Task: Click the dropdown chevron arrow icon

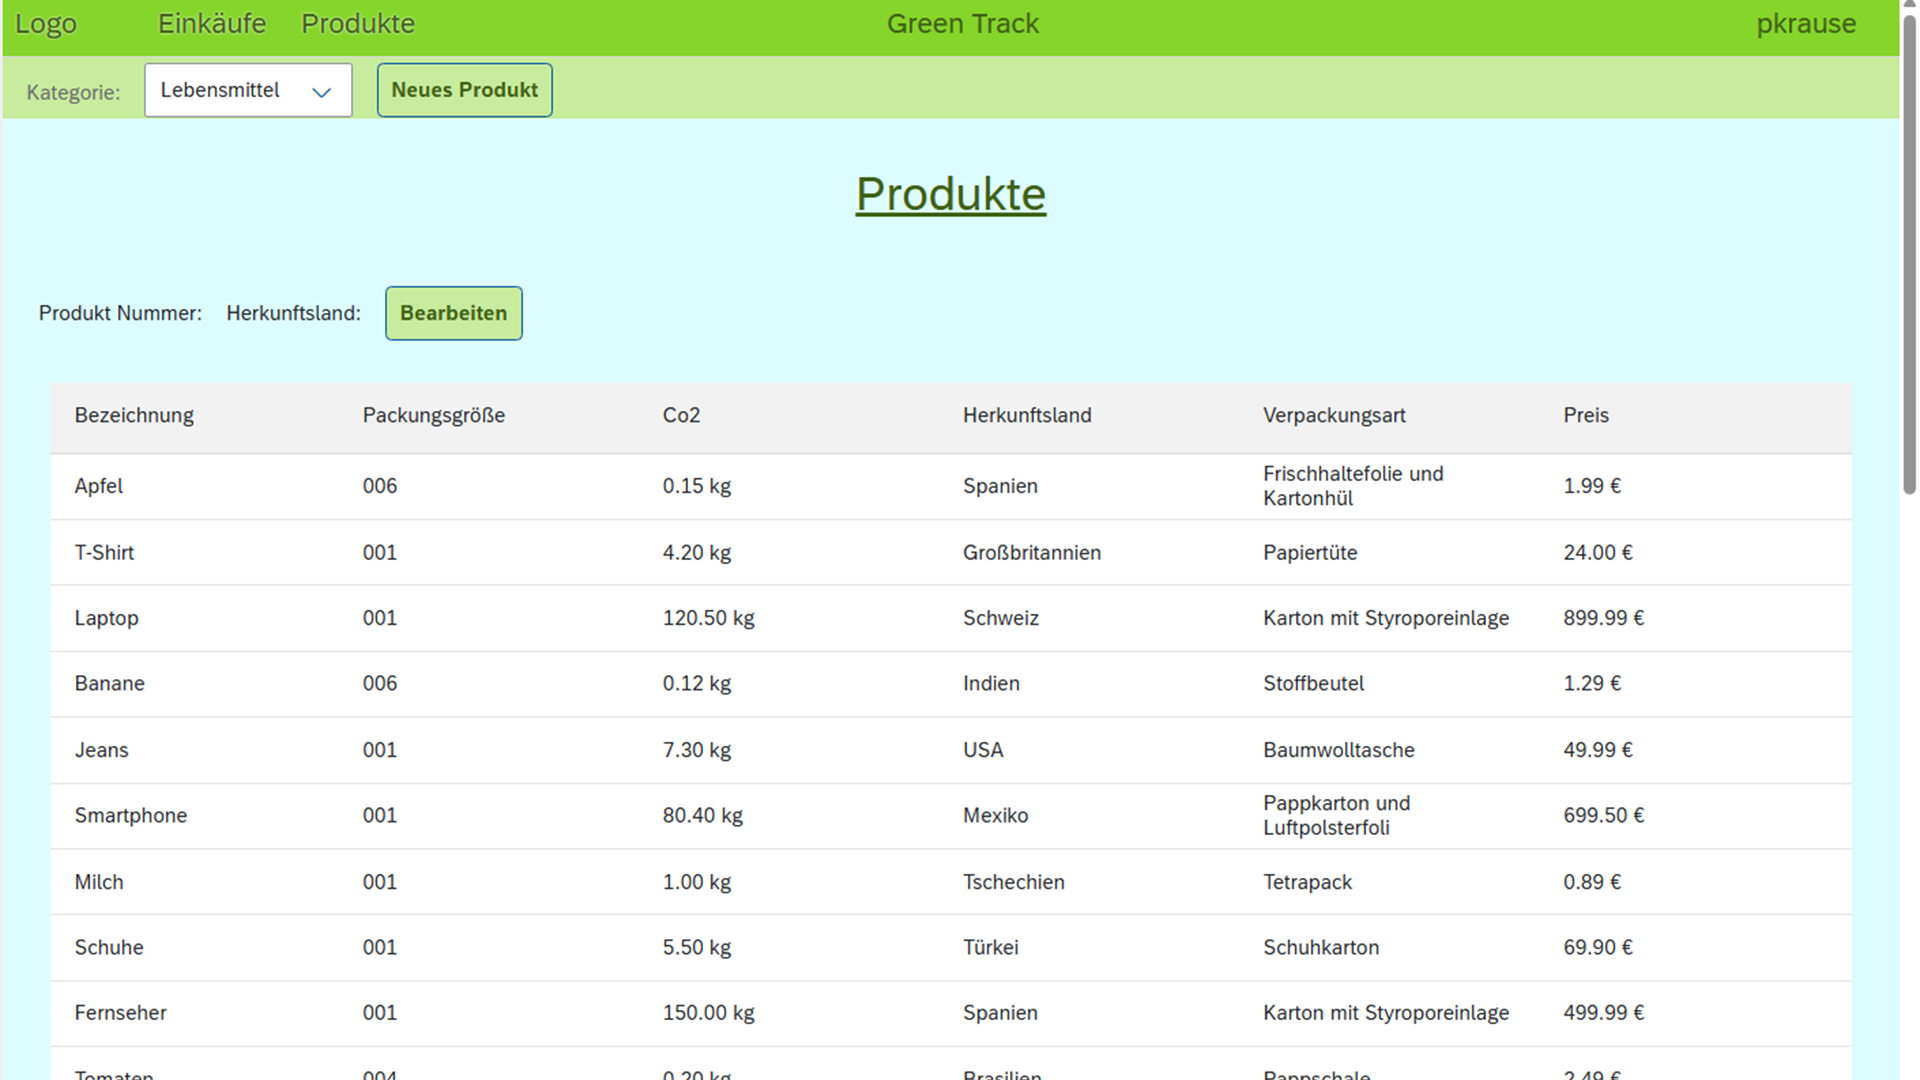Action: pyautogui.click(x=321, y=92)
